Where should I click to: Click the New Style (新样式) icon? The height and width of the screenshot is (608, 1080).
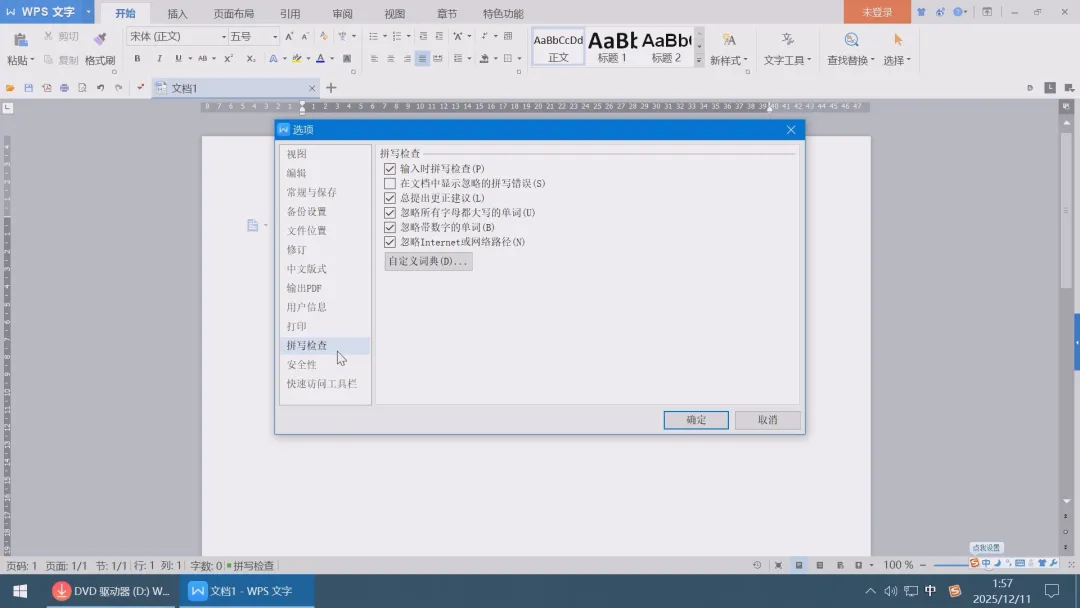[x=729, y=40]
